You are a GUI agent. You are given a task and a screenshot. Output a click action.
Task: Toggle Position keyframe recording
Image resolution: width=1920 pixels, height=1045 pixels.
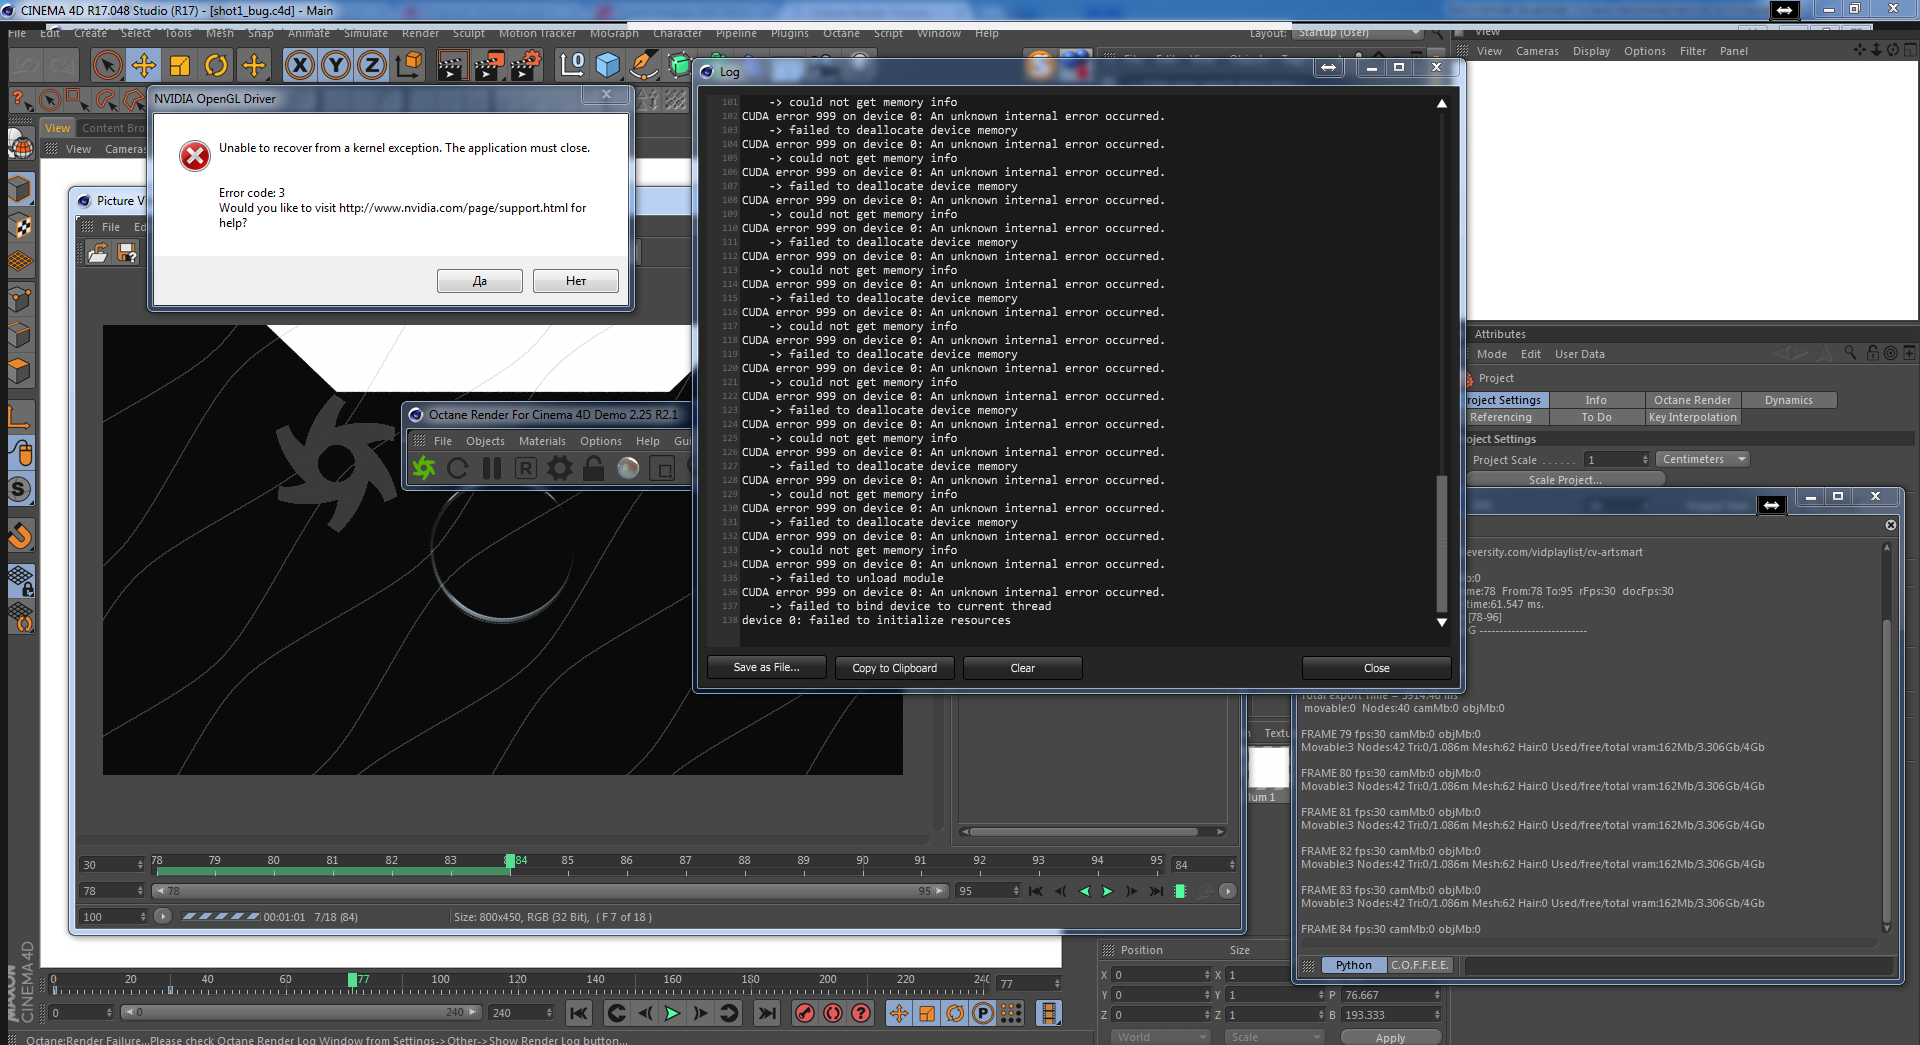coord(899,1013)
